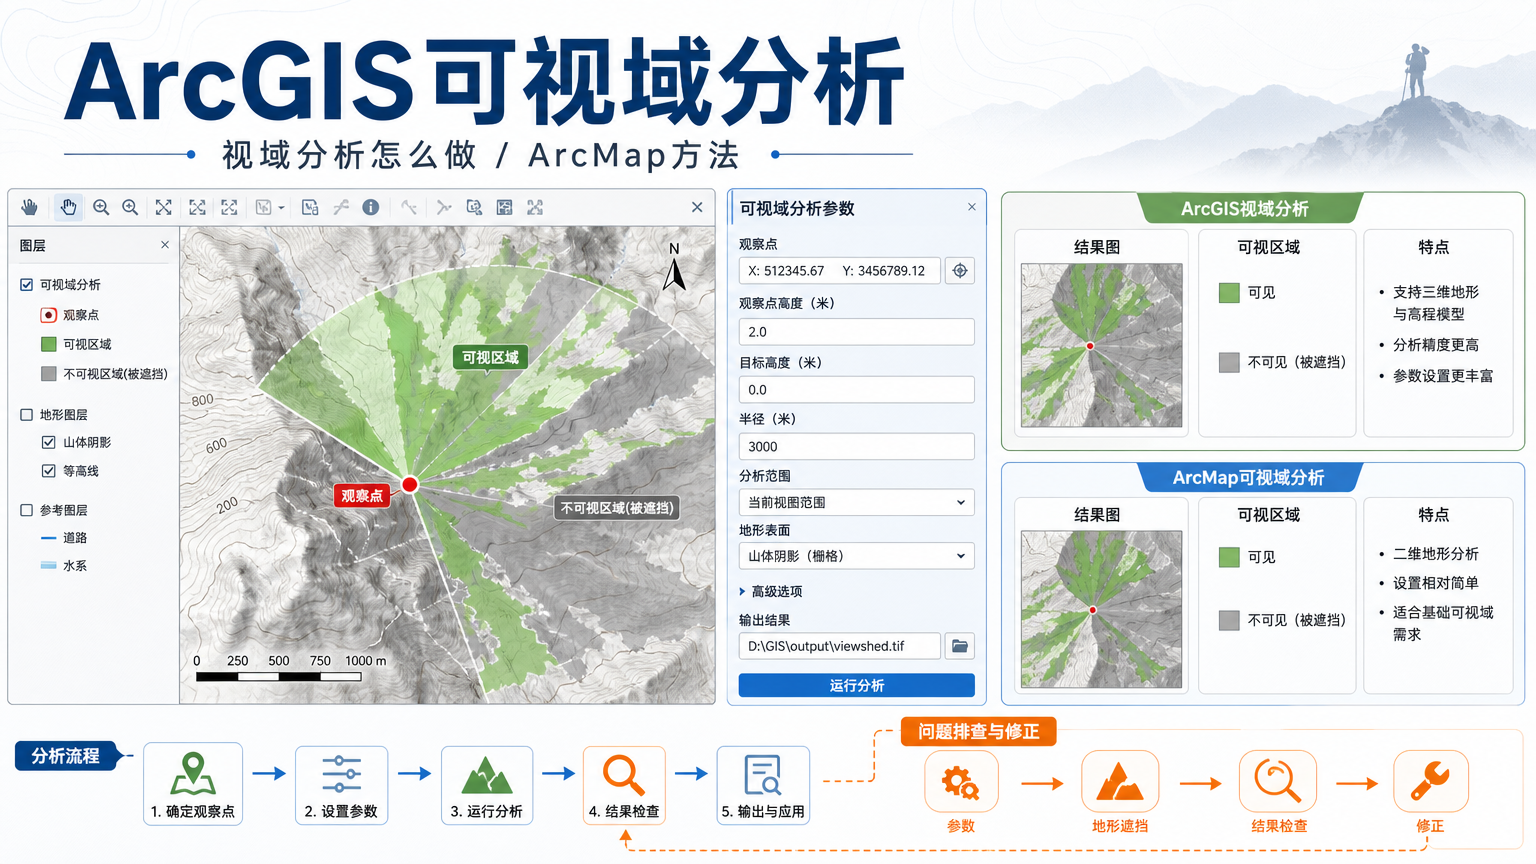The image size is (1536, 864).
Task: Click the map scale bar
Action: [x=278, y=677]
